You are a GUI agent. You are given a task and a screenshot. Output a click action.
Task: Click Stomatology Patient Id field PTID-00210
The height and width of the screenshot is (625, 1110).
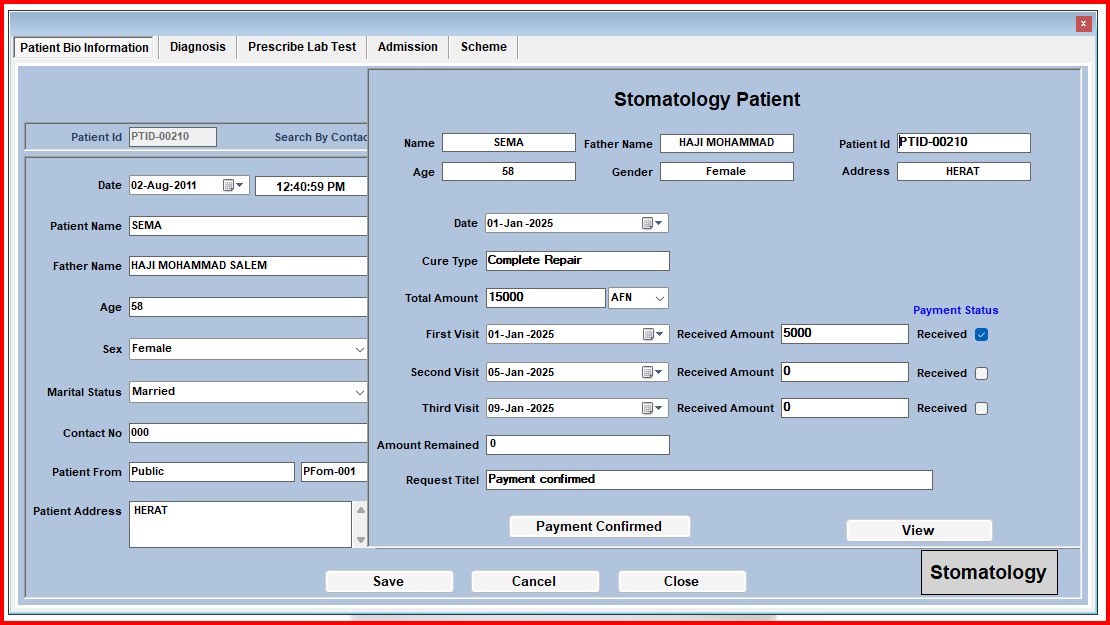point(963,142)
